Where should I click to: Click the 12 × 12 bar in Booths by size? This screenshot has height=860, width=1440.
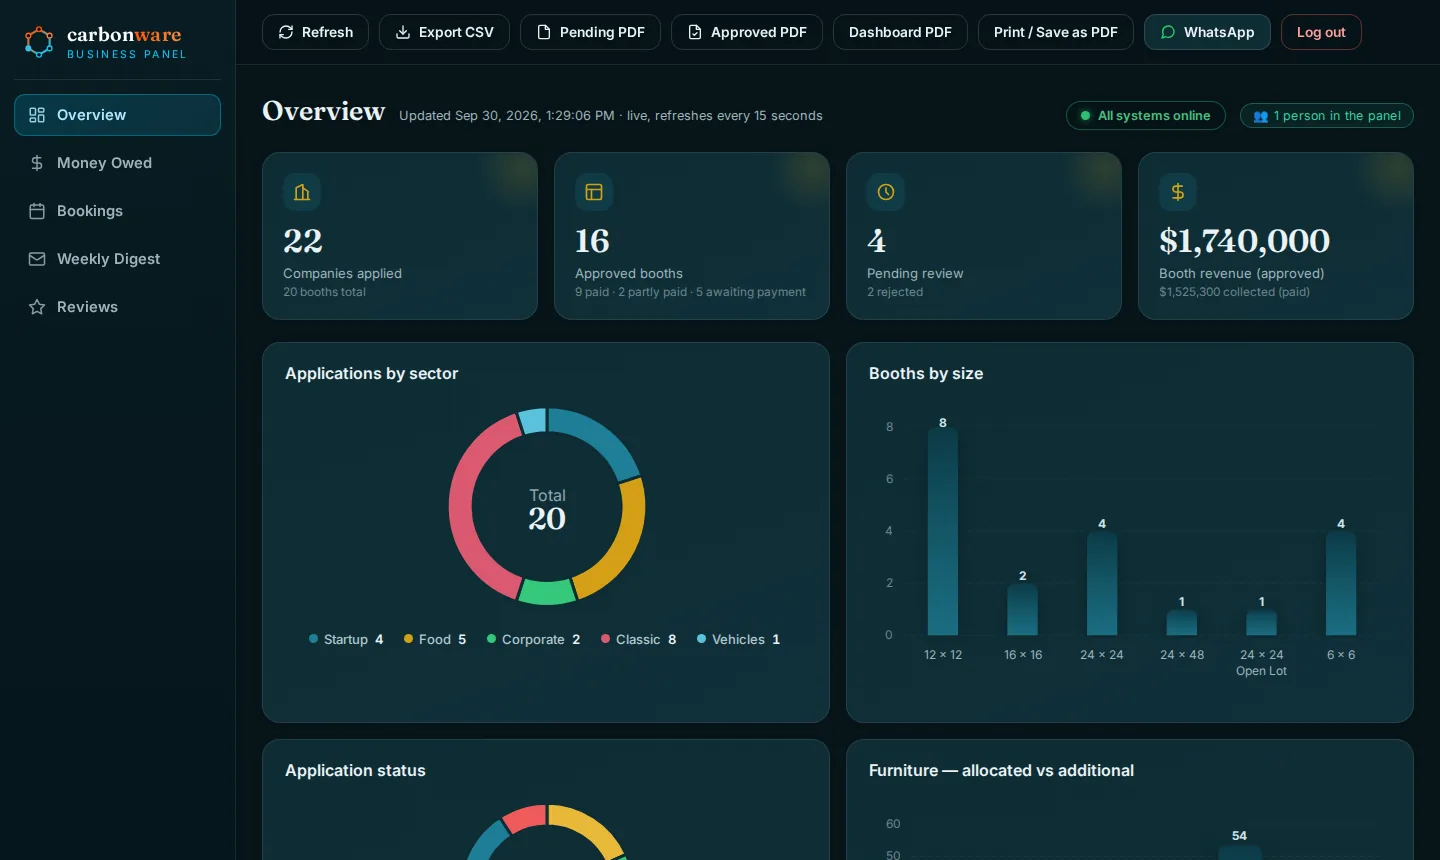(943, 531)
